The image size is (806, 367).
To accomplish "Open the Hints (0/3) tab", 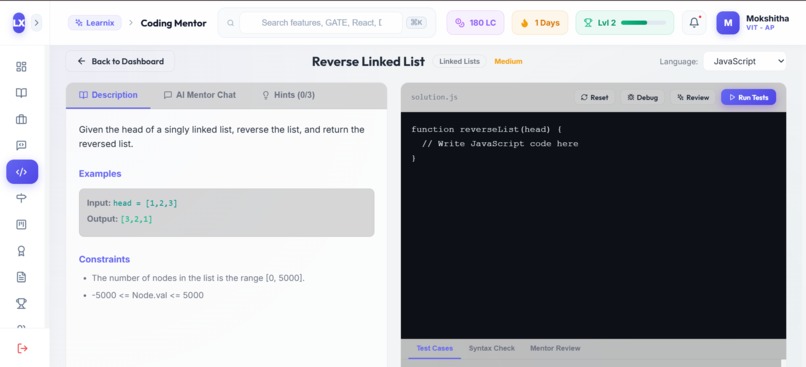I will pyautogui.click(x=288, y=95).
